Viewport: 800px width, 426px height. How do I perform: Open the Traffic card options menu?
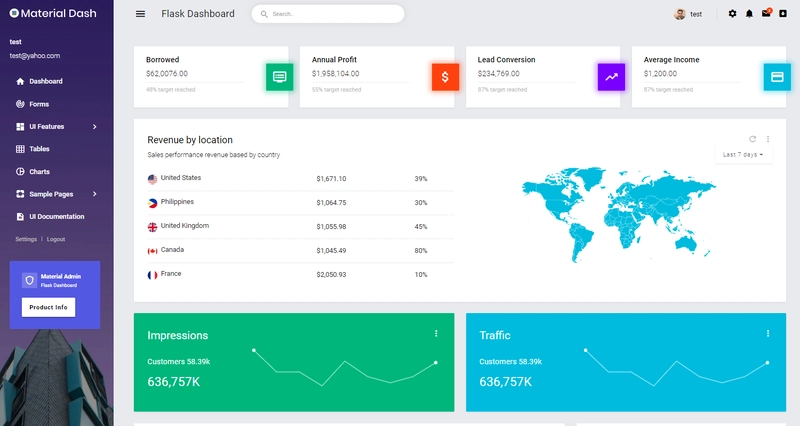coord(767,333)
